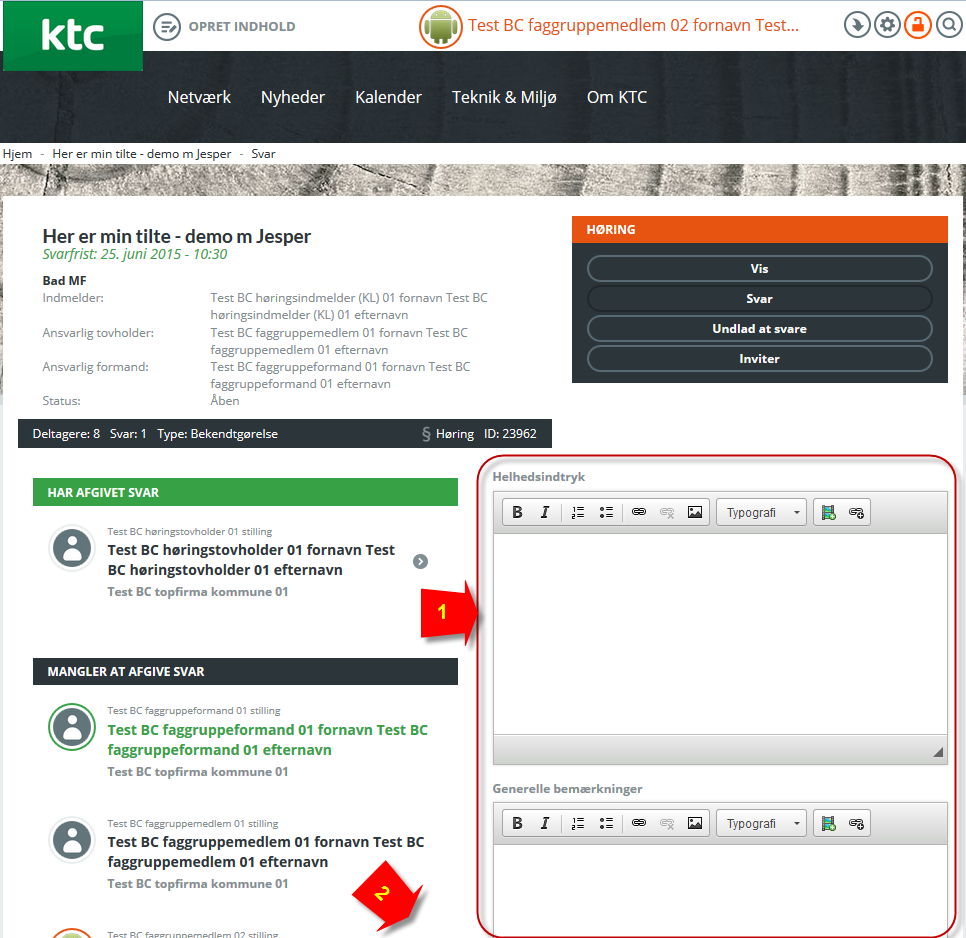Insert link in Generelle bemærkninger editor
This screenshot has width=966, height=938.
pyautogui.click(x=639, y=823)
